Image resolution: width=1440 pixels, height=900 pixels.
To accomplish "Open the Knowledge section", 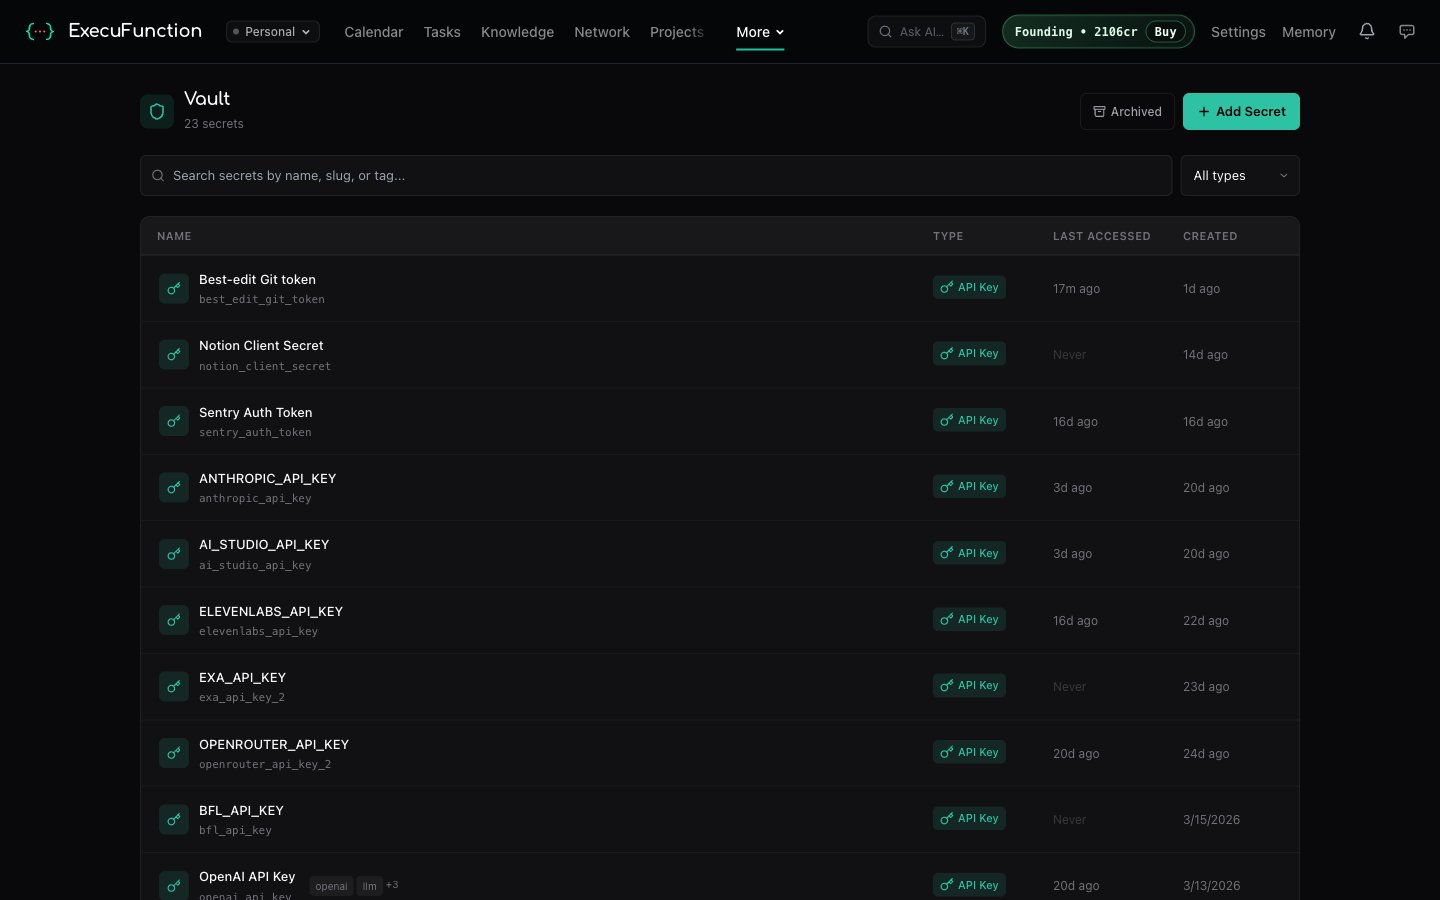I will pyautogui.click(x=517, y=32).
